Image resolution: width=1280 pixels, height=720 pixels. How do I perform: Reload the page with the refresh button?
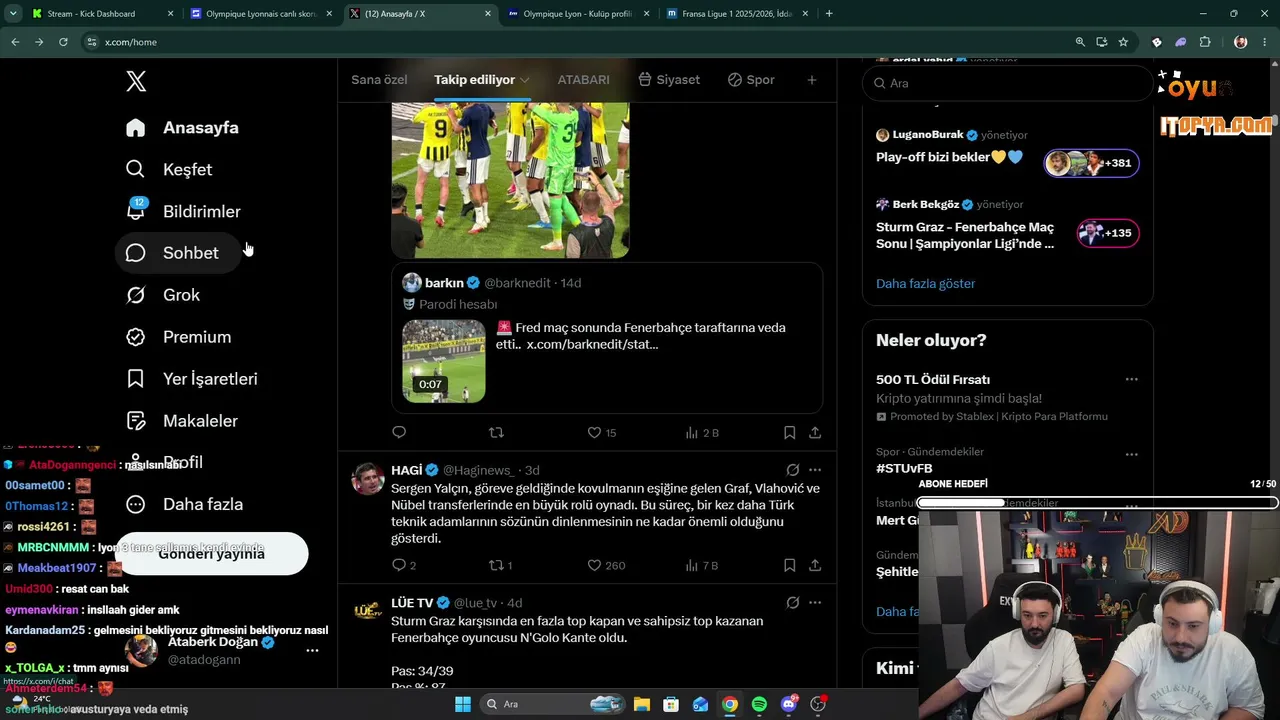(x=63, y=42)
